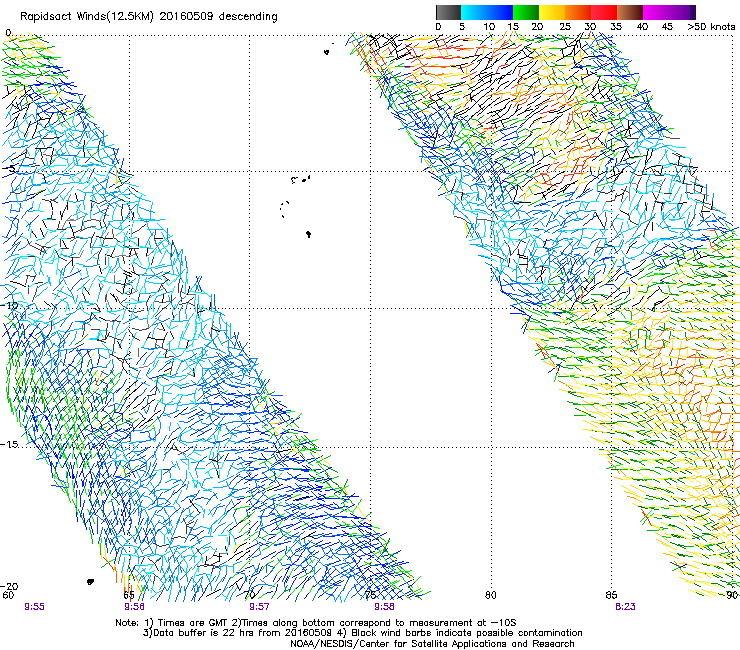Image resolution: width=740 pixels, height=650 pixels.
Task: Click the dark purple 45-50 knots color segment
Action: point(682,12)
